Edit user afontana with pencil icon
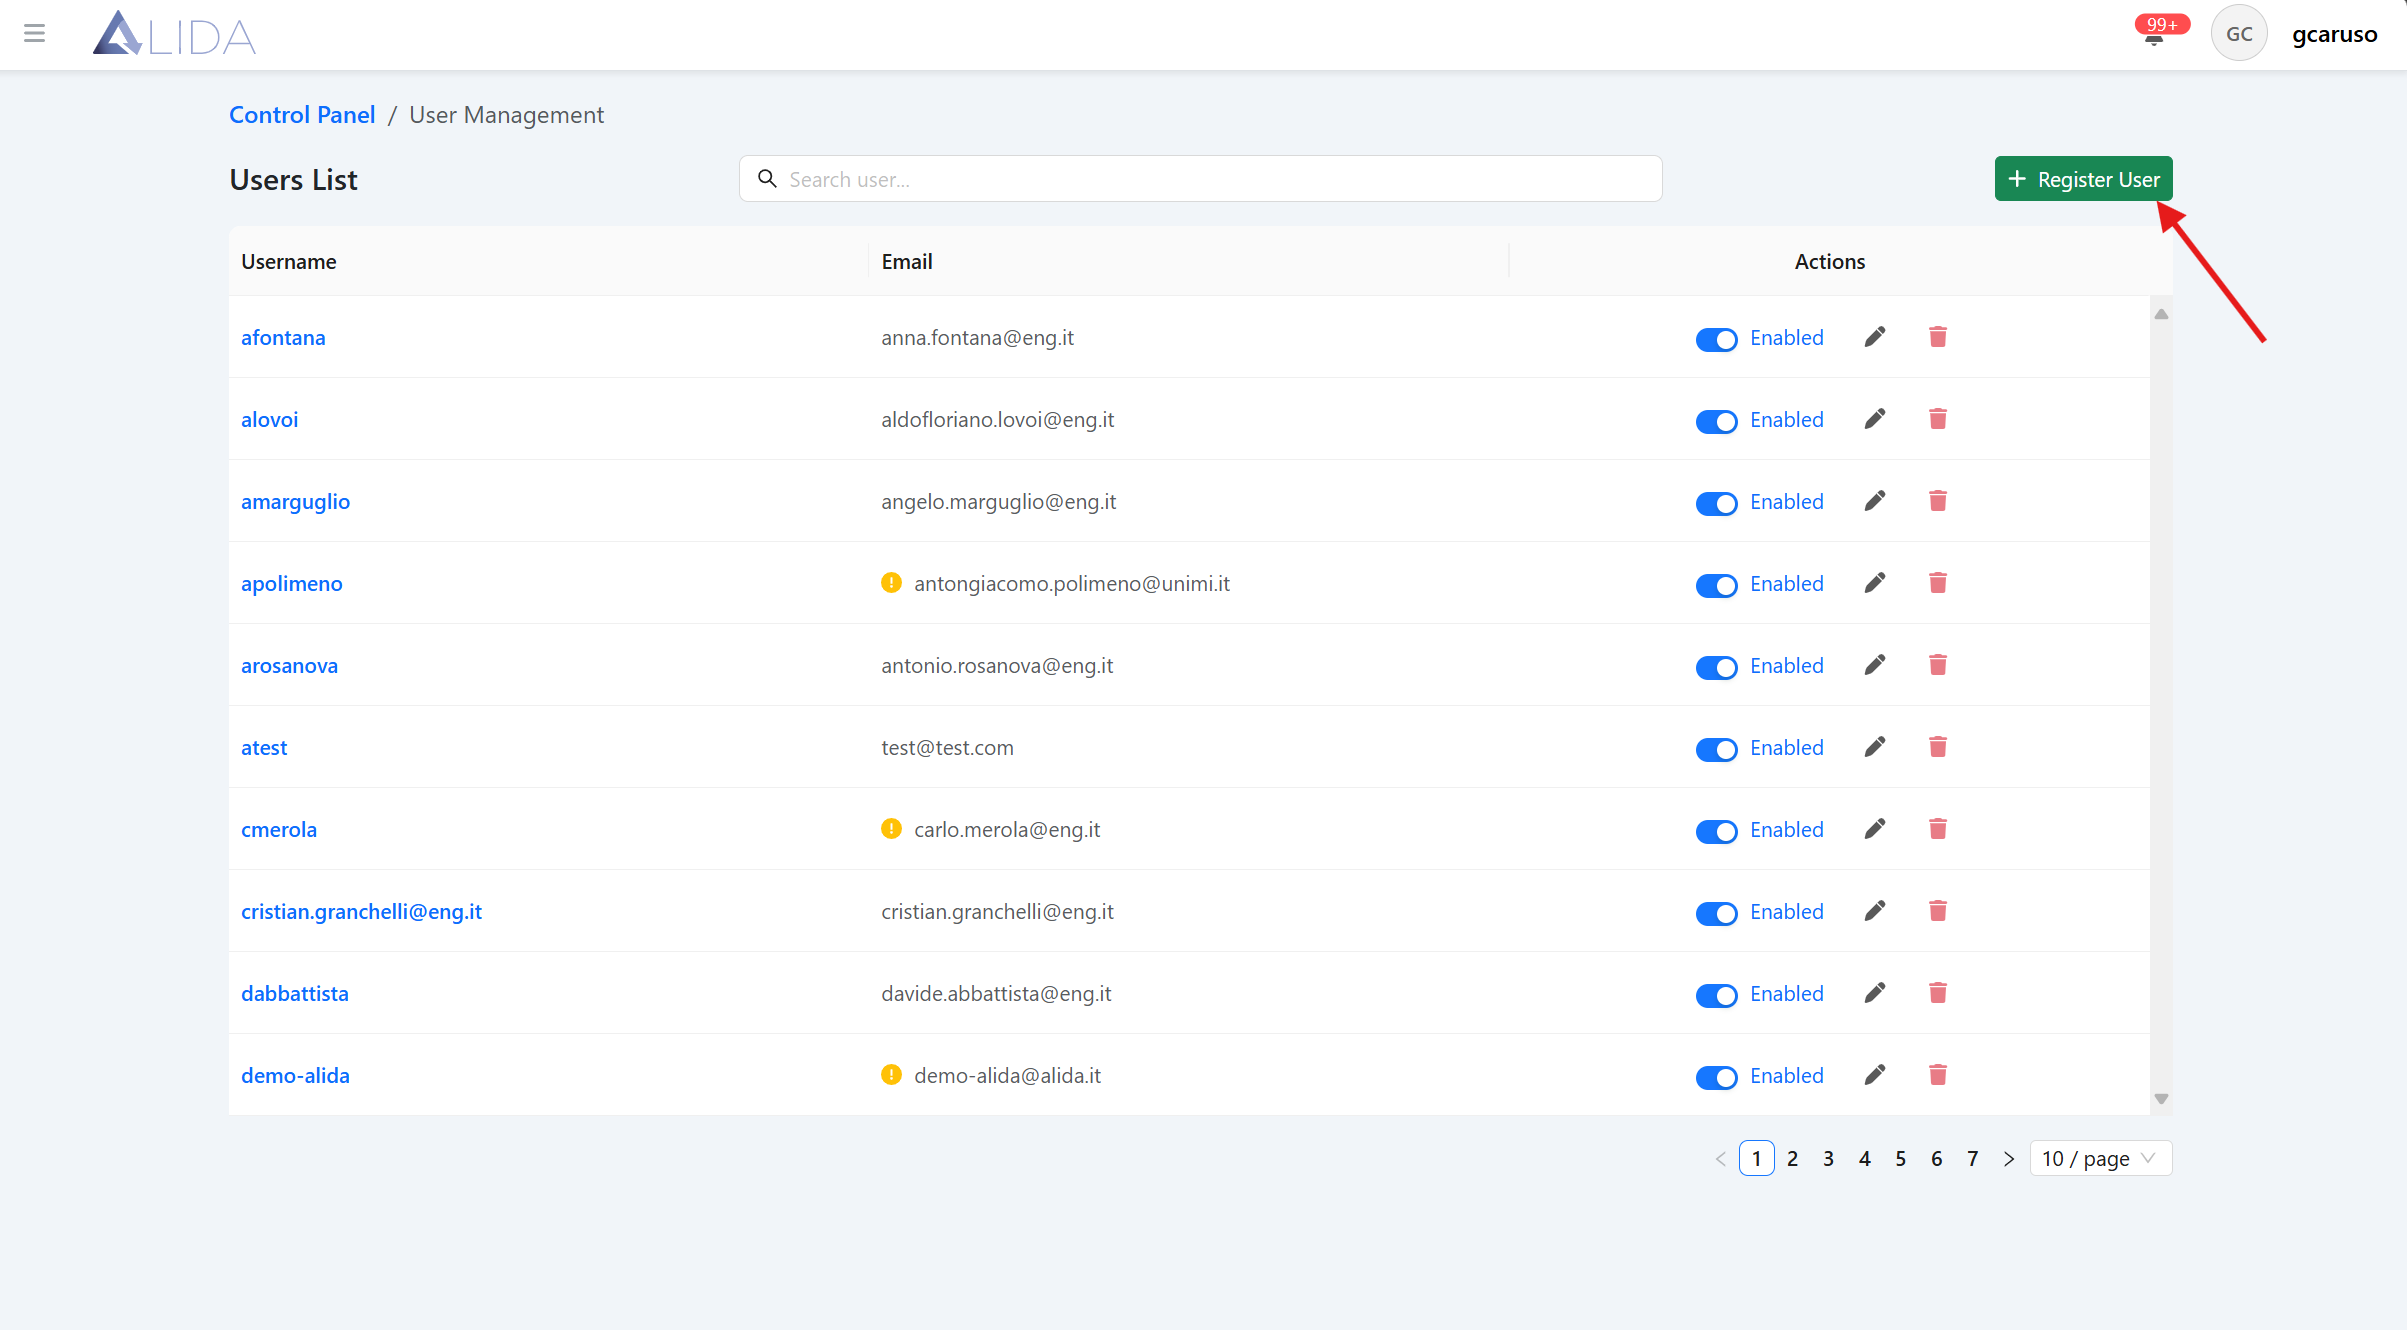Image resolution: width=2407 pixels, height=1330 pixels. click(x=1875, y=337)
